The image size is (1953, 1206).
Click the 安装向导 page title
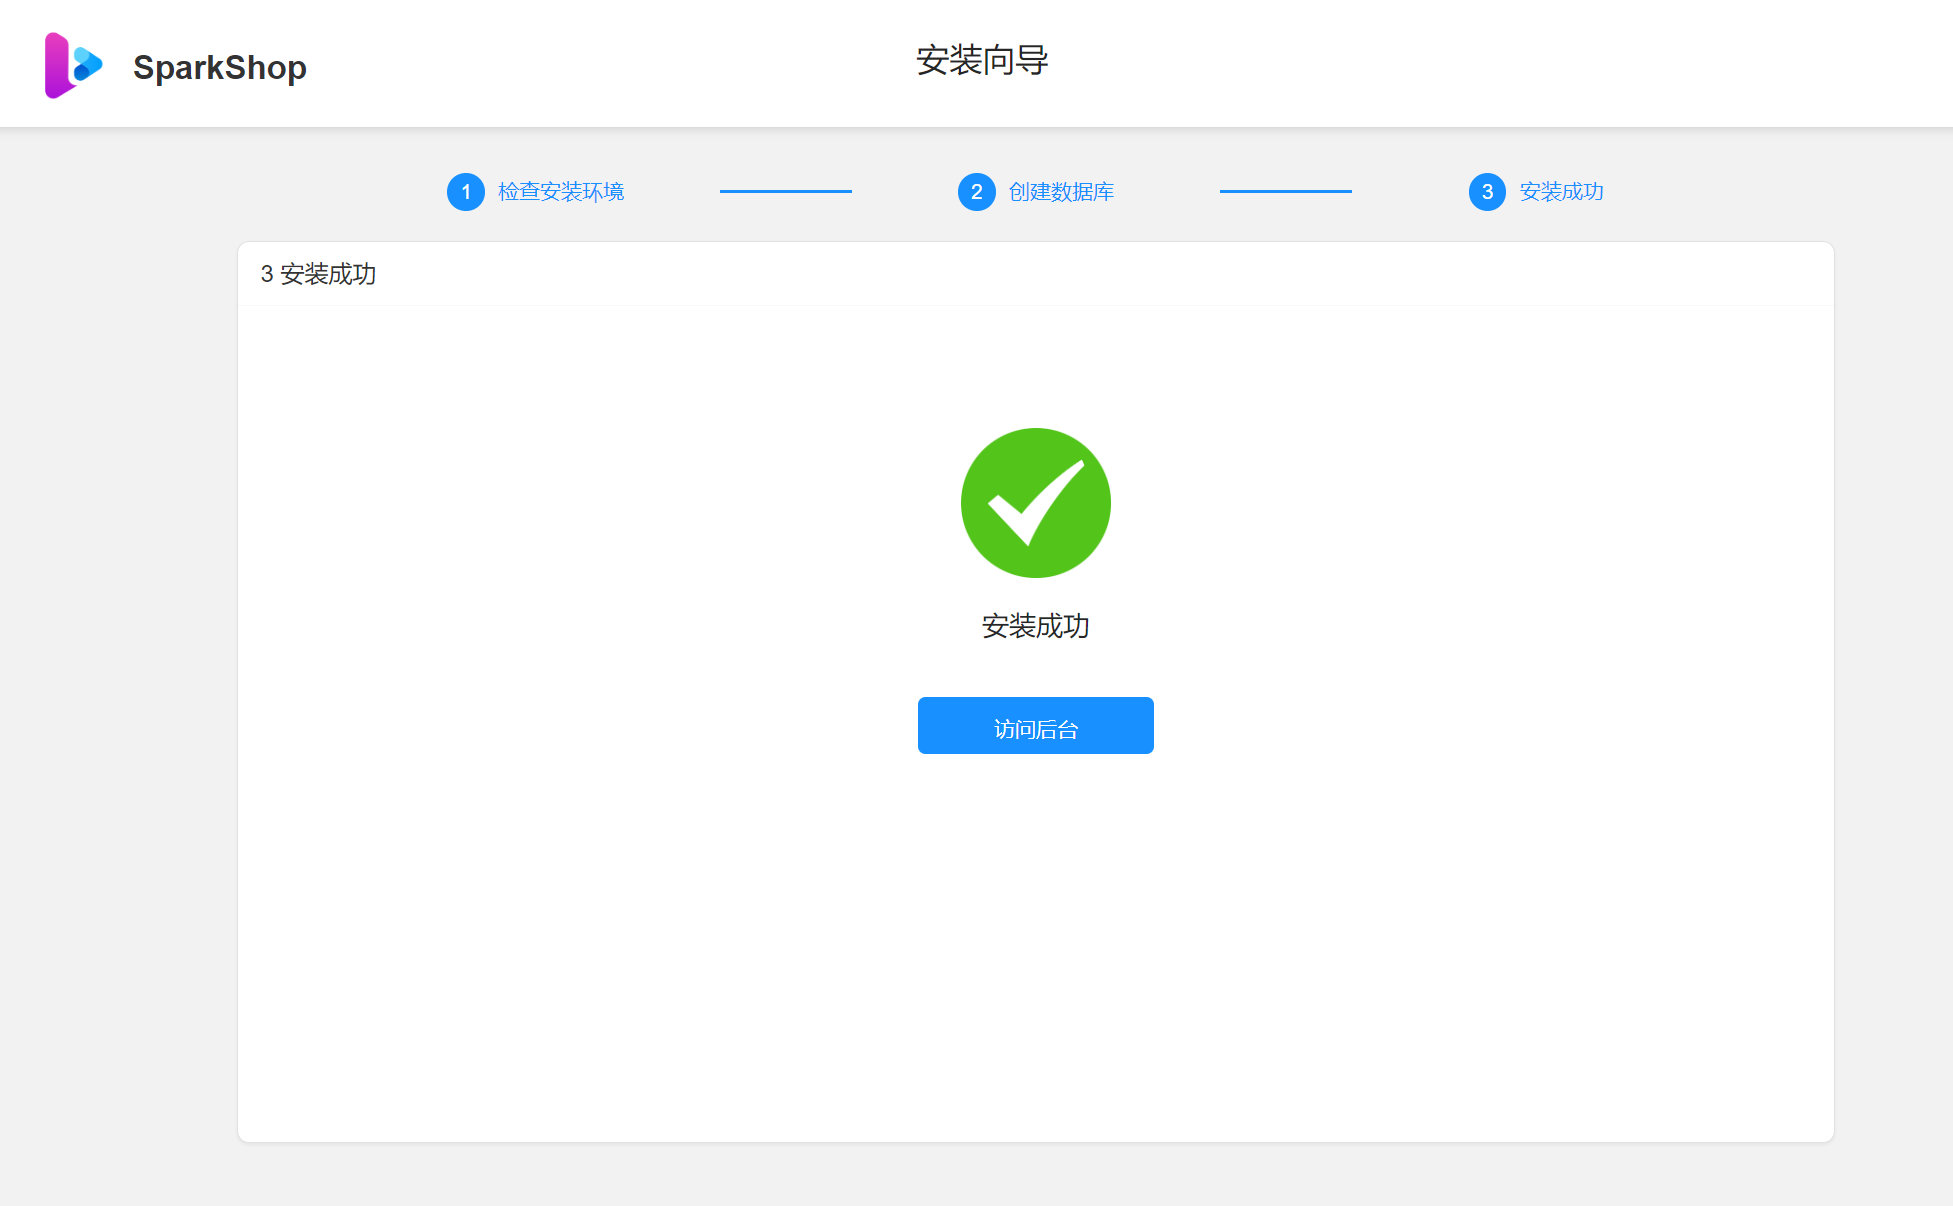[x=981, y=61]
